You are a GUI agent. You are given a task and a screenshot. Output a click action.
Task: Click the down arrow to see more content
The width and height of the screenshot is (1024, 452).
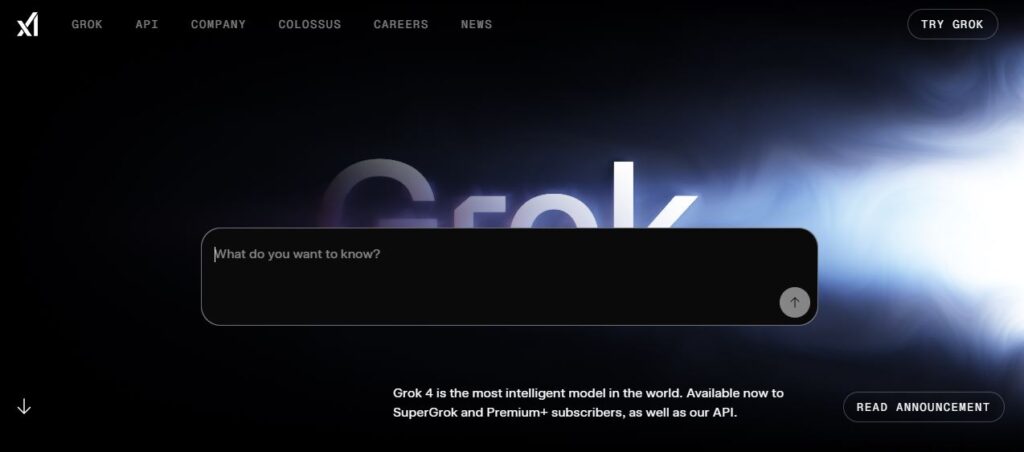pos(24,406)
